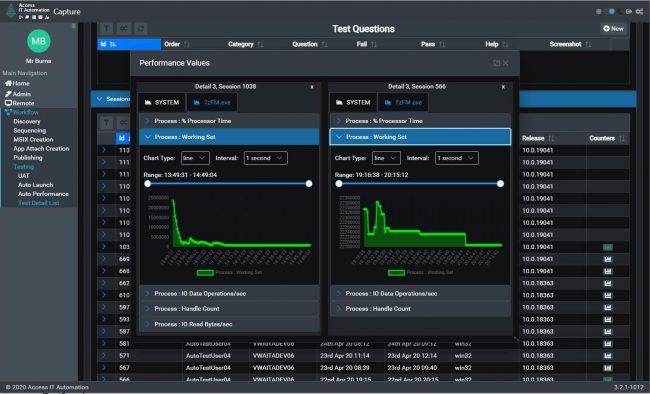Open Chart Type dropdown in Session 566 panel

(386, 158)
